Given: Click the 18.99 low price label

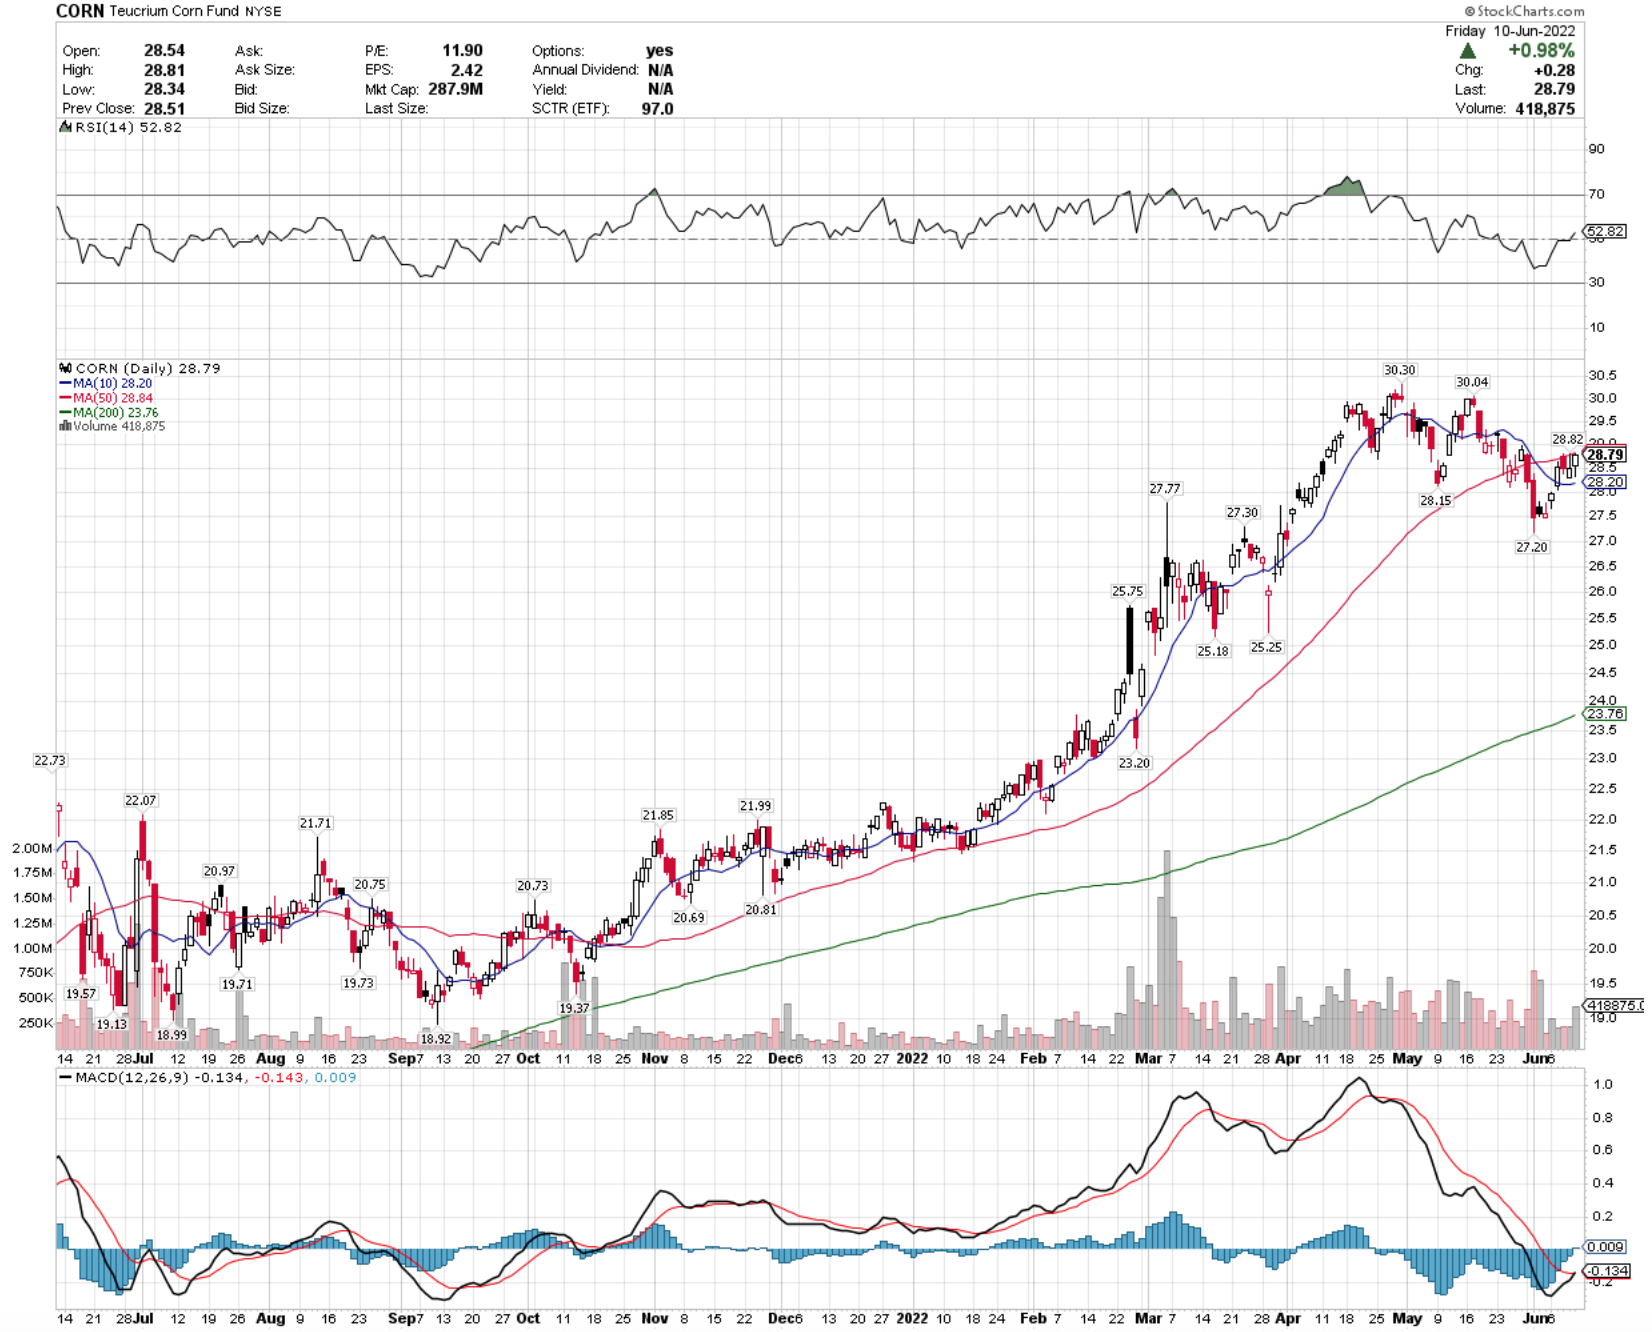Looking at the screenshot, I should point(172,1035).
